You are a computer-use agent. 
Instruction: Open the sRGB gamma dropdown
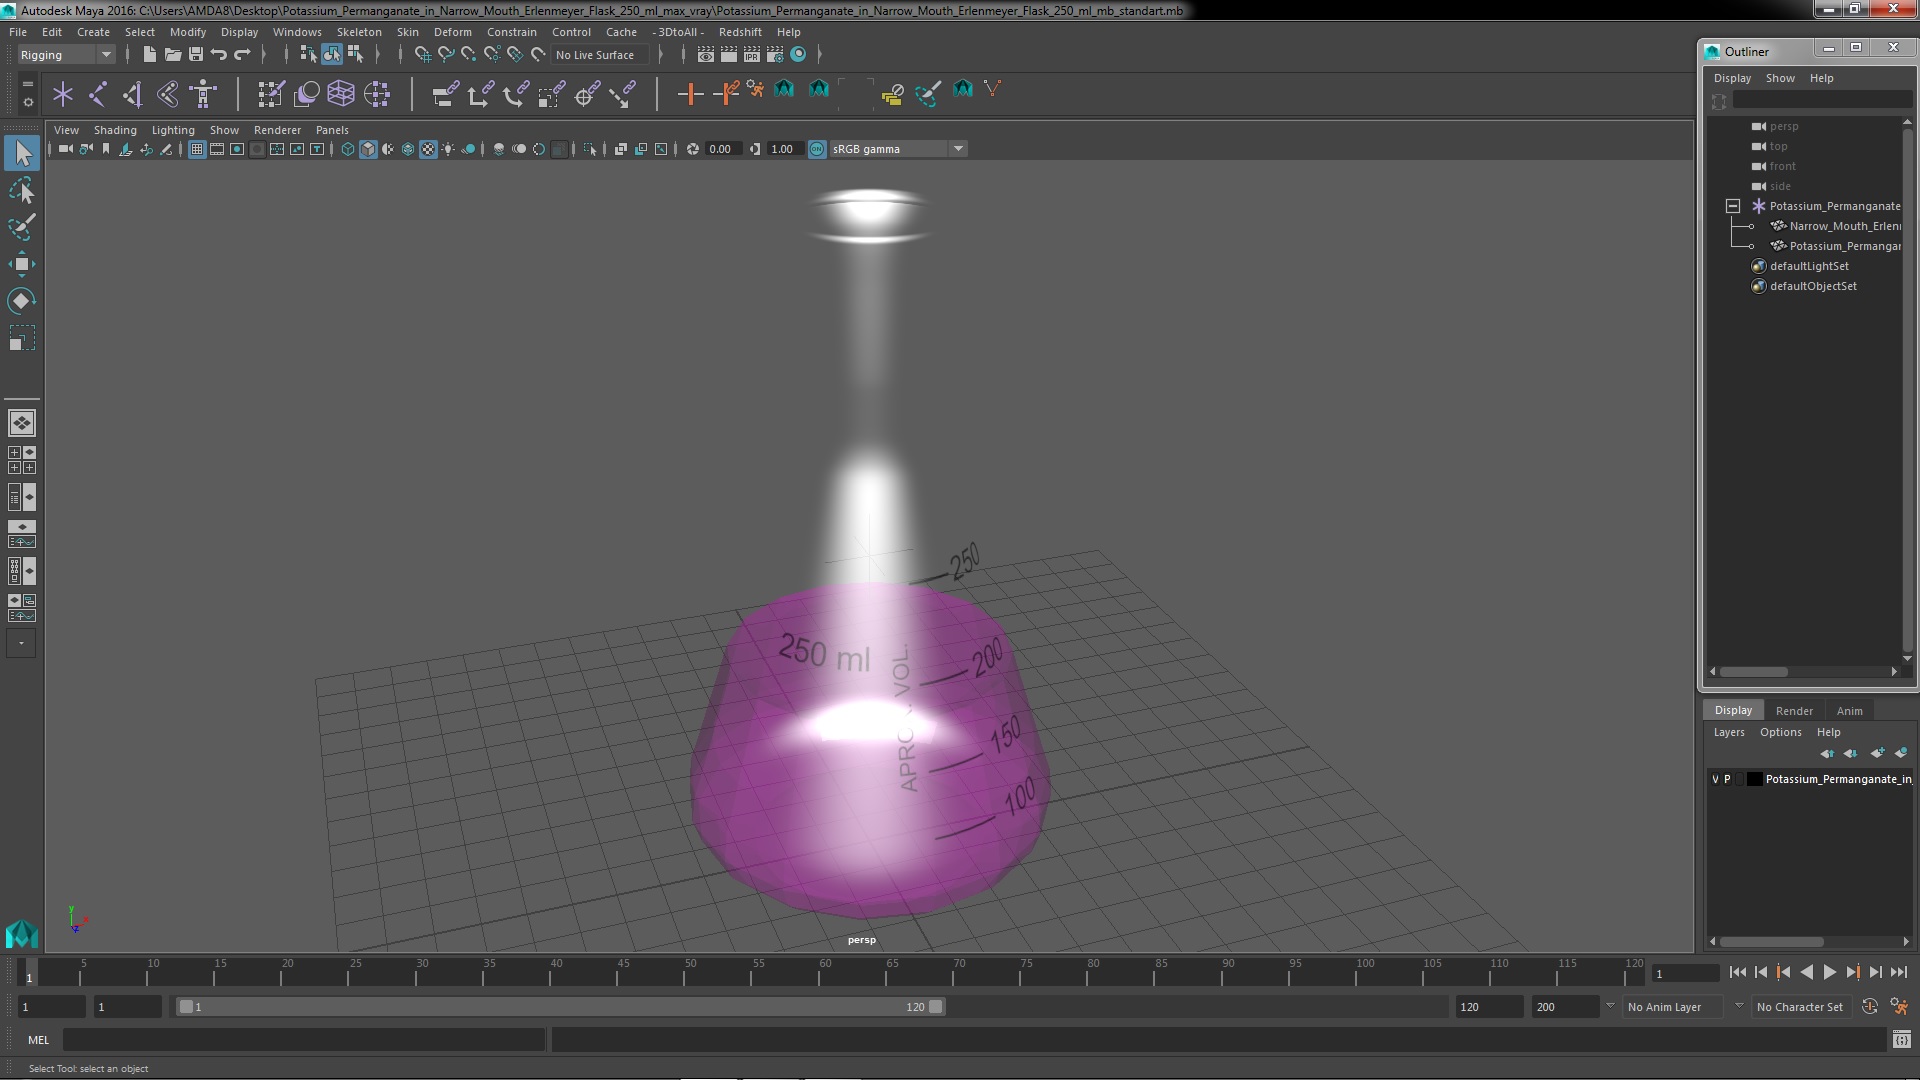(x=898, y=149)
